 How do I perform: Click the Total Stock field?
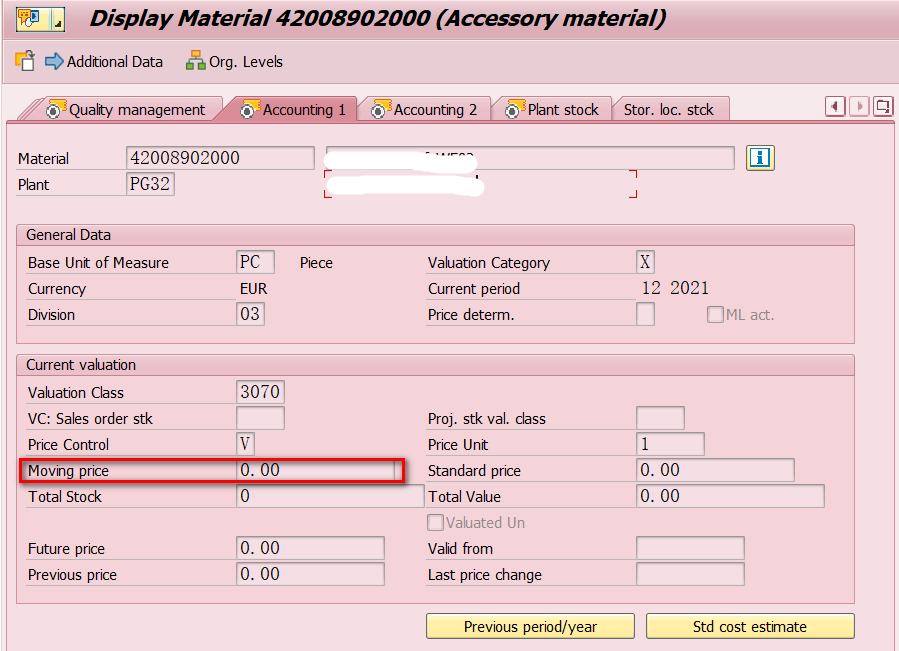coord(330,496)
